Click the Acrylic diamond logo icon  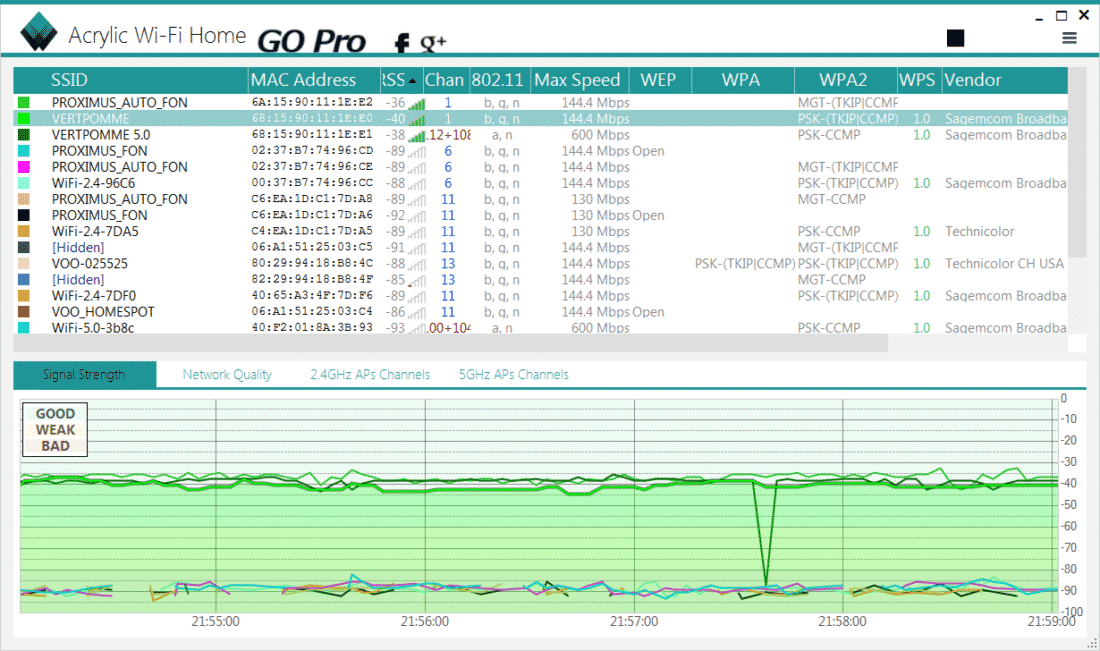tap(39, 32)
